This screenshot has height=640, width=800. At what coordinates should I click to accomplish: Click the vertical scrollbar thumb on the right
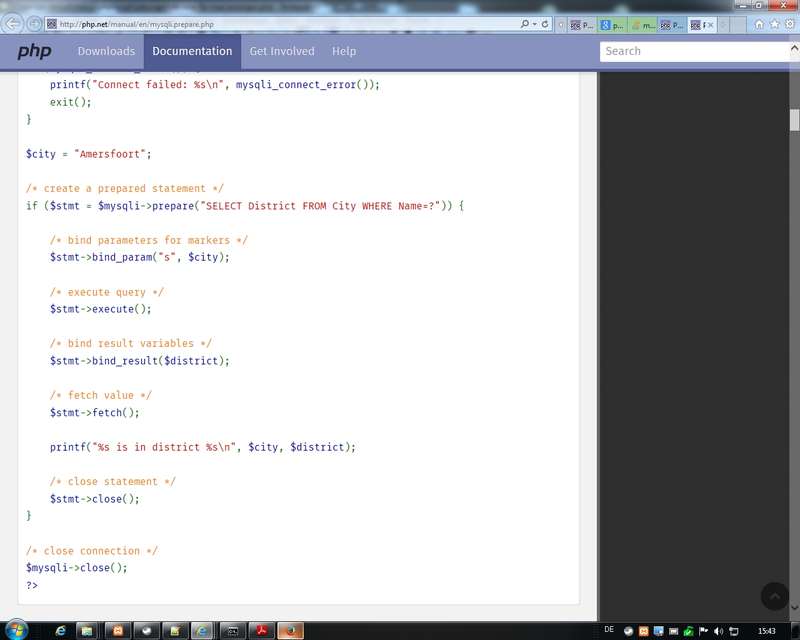click(x=794, y=120)
